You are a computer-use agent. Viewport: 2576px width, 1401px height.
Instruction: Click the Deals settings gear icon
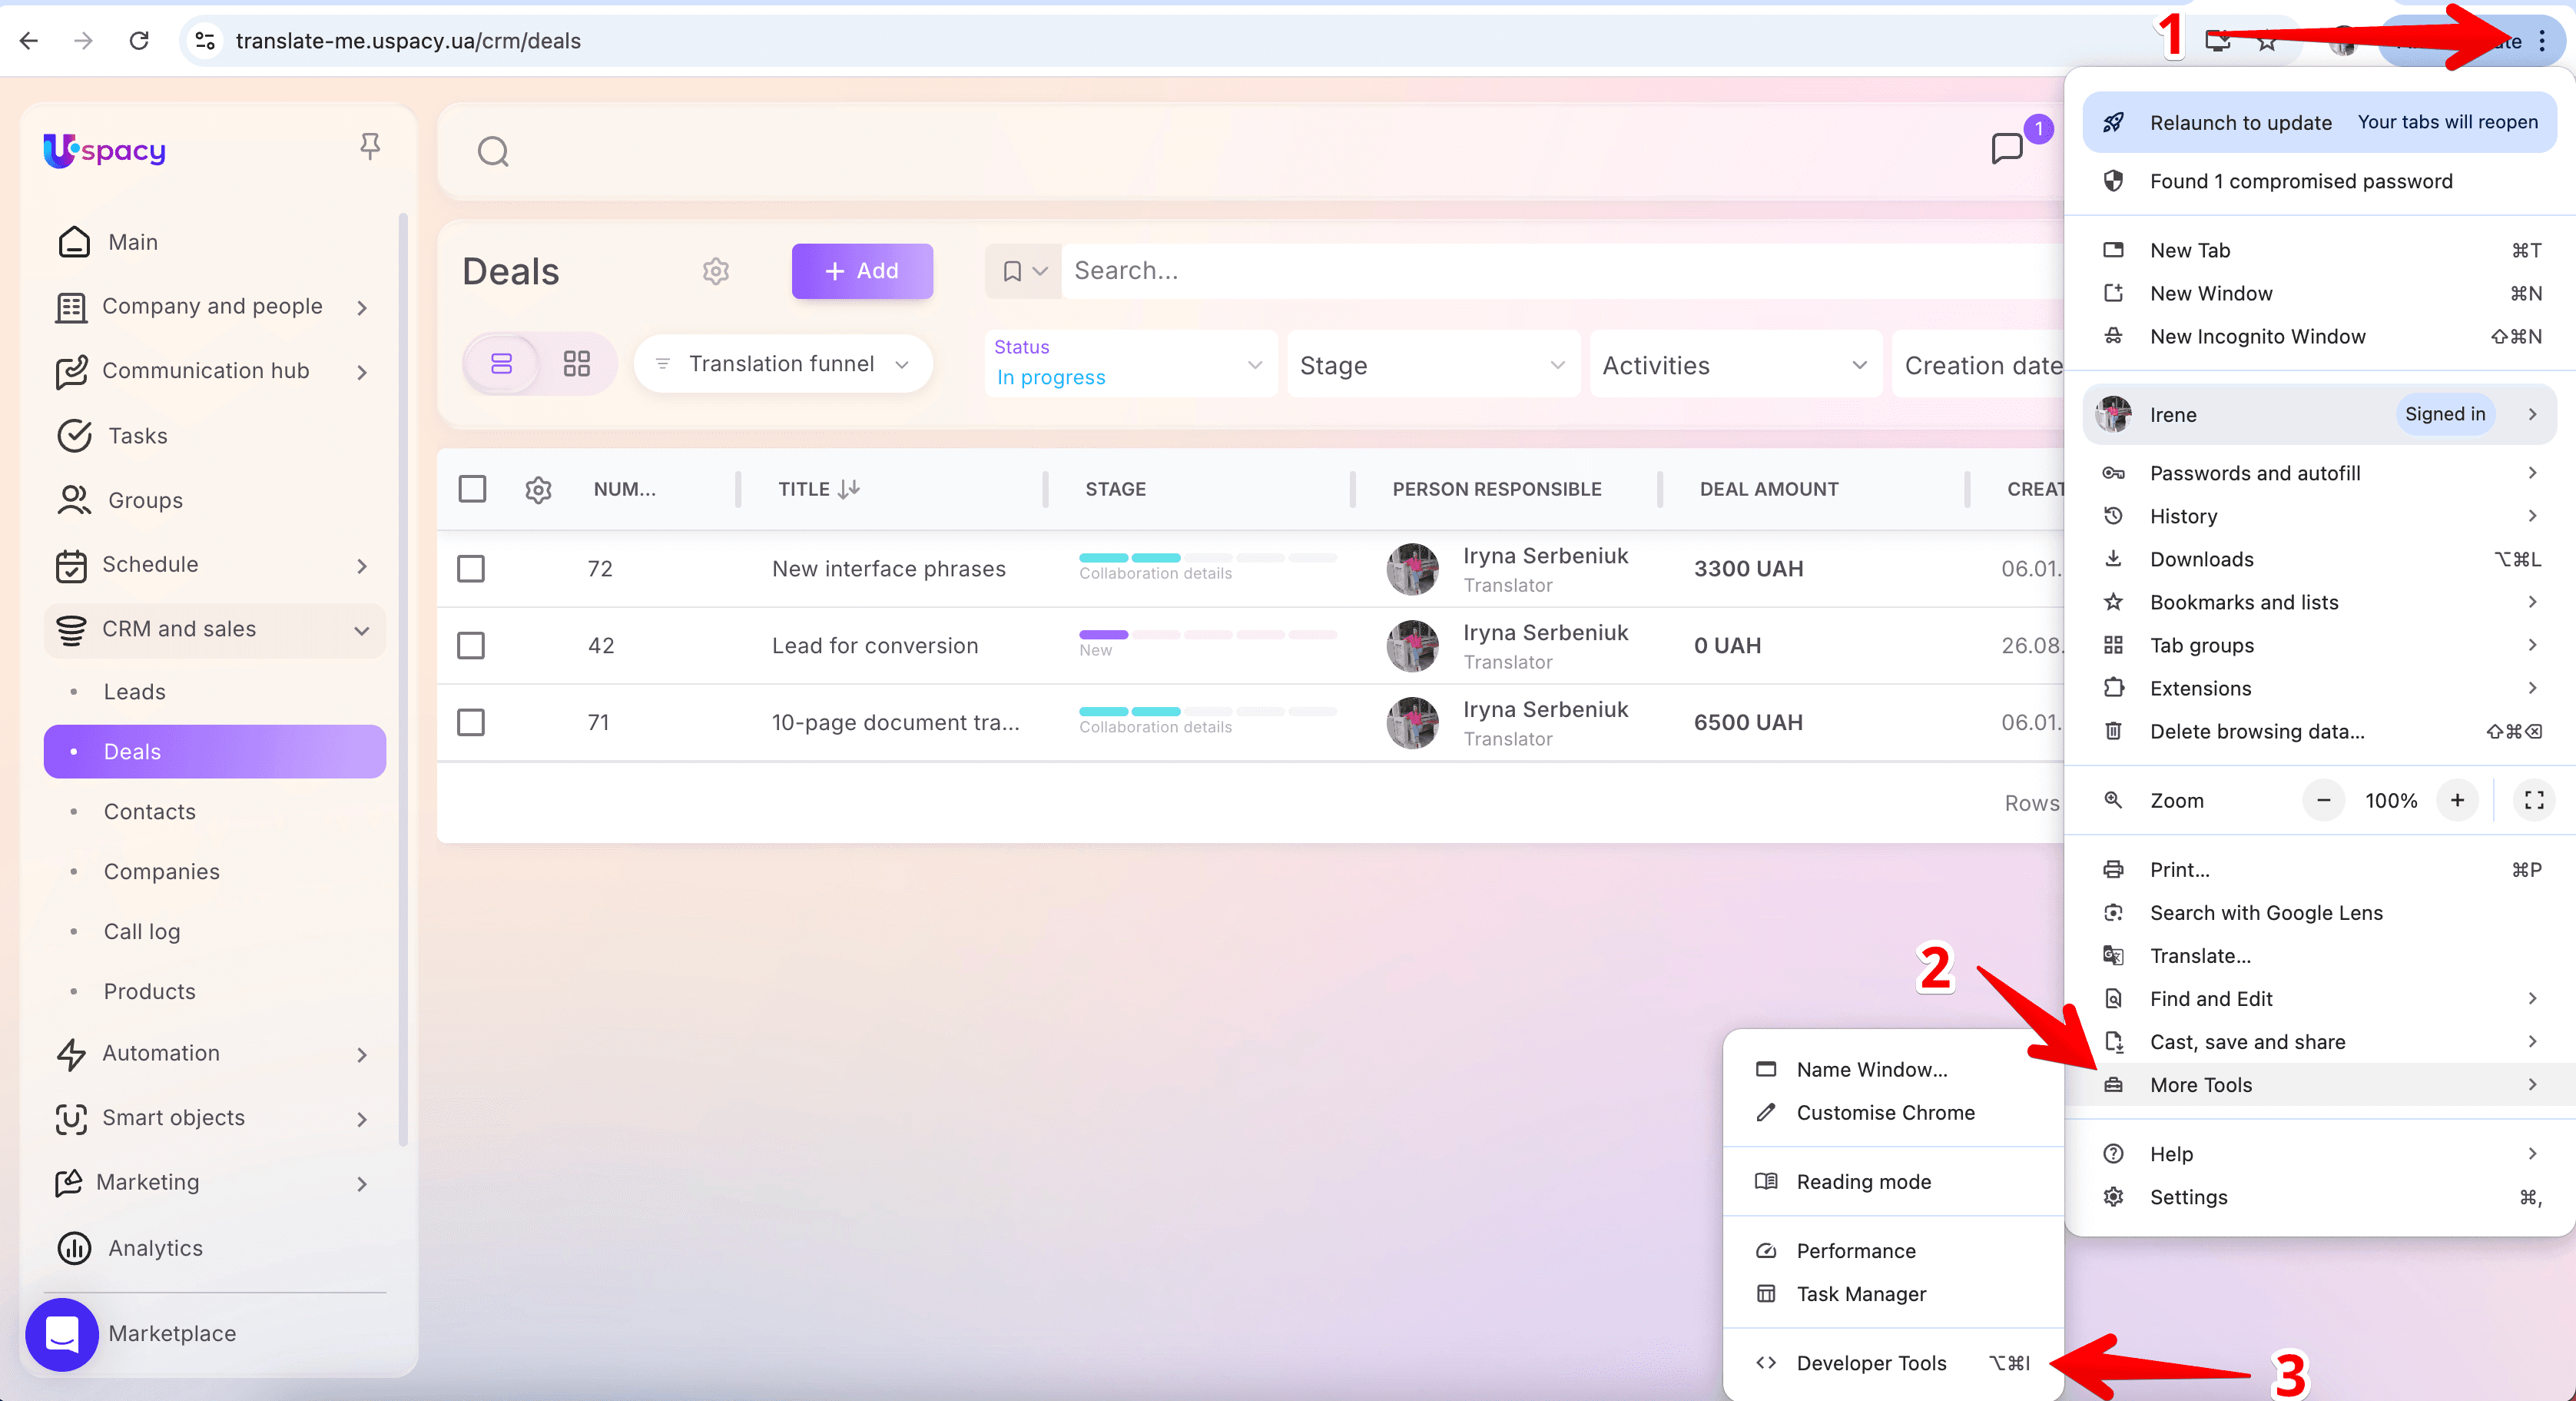click(x=715, y=271)
